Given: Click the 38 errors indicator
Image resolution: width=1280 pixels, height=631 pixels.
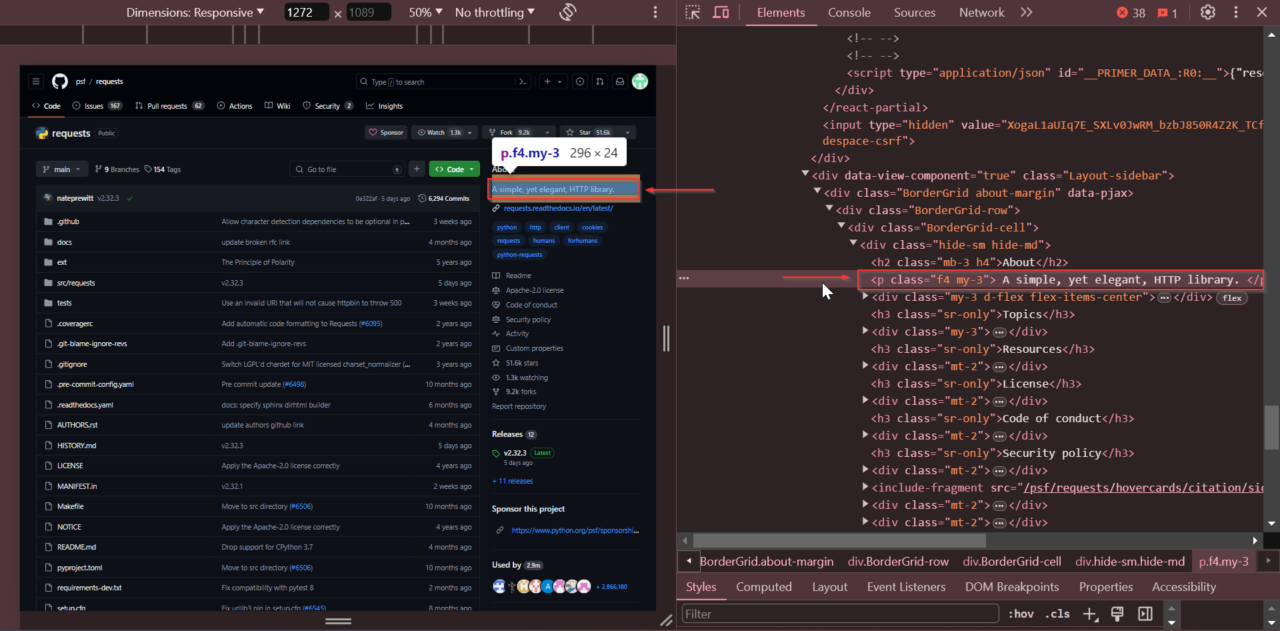Looking at the screenshot, I should pyautogui.click(x=1131, y=13).
